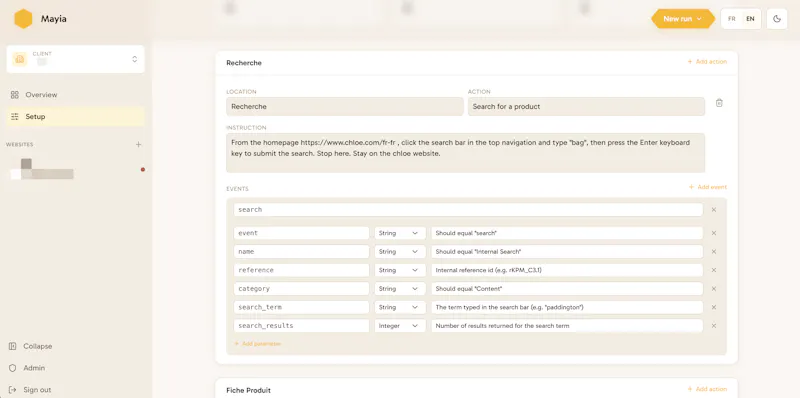Switch language to FR
Image resolution: width=800 pixels, height=398 pixels.
[731, 19]
